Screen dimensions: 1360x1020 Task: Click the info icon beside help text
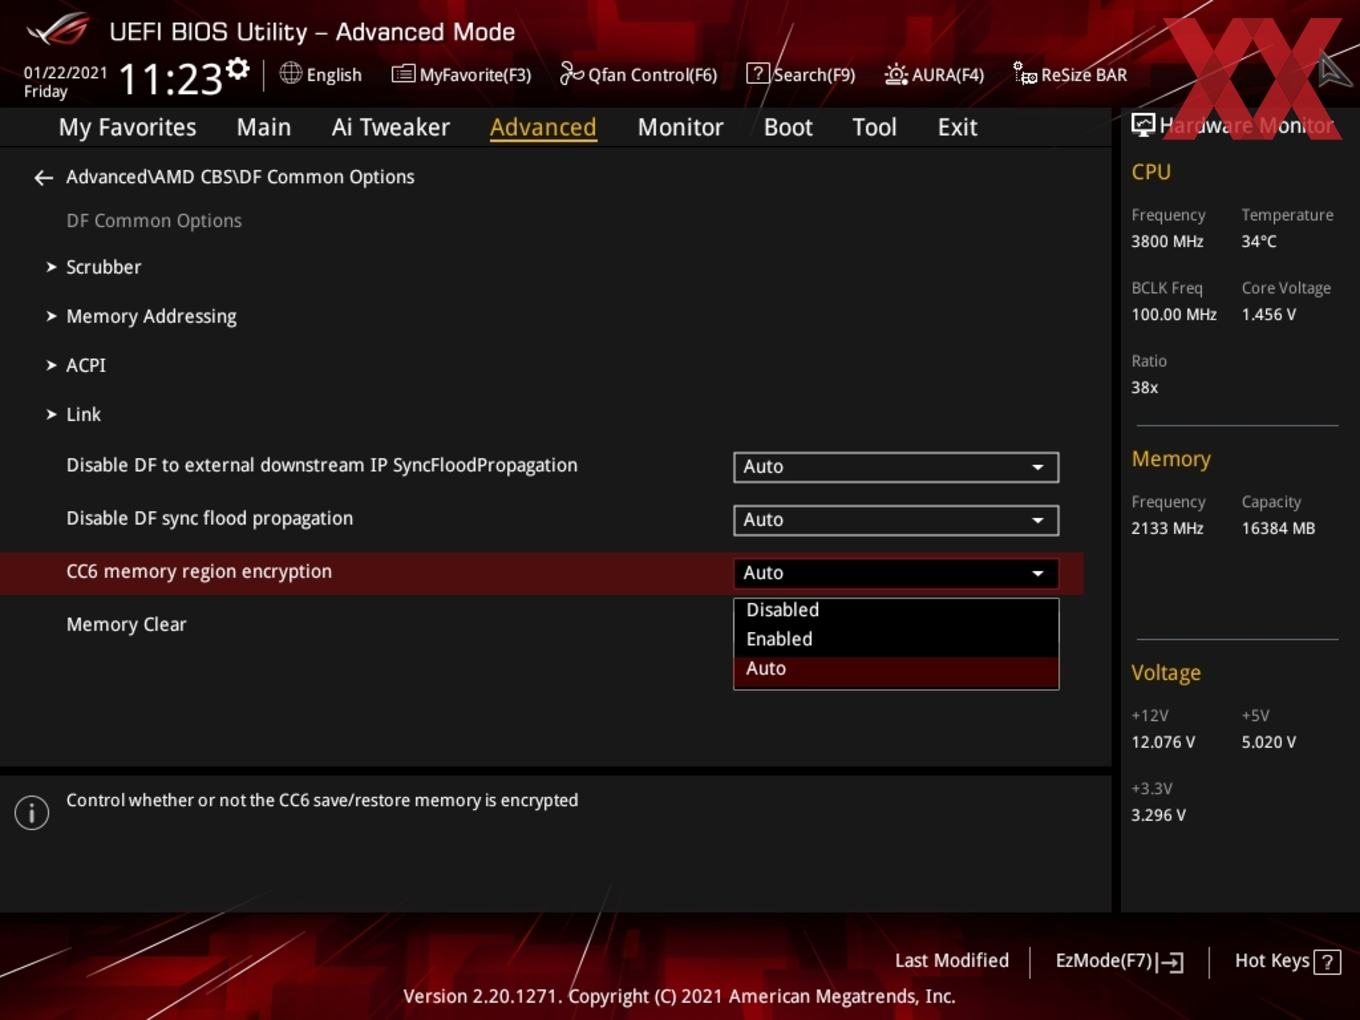[x=32, y=813]
